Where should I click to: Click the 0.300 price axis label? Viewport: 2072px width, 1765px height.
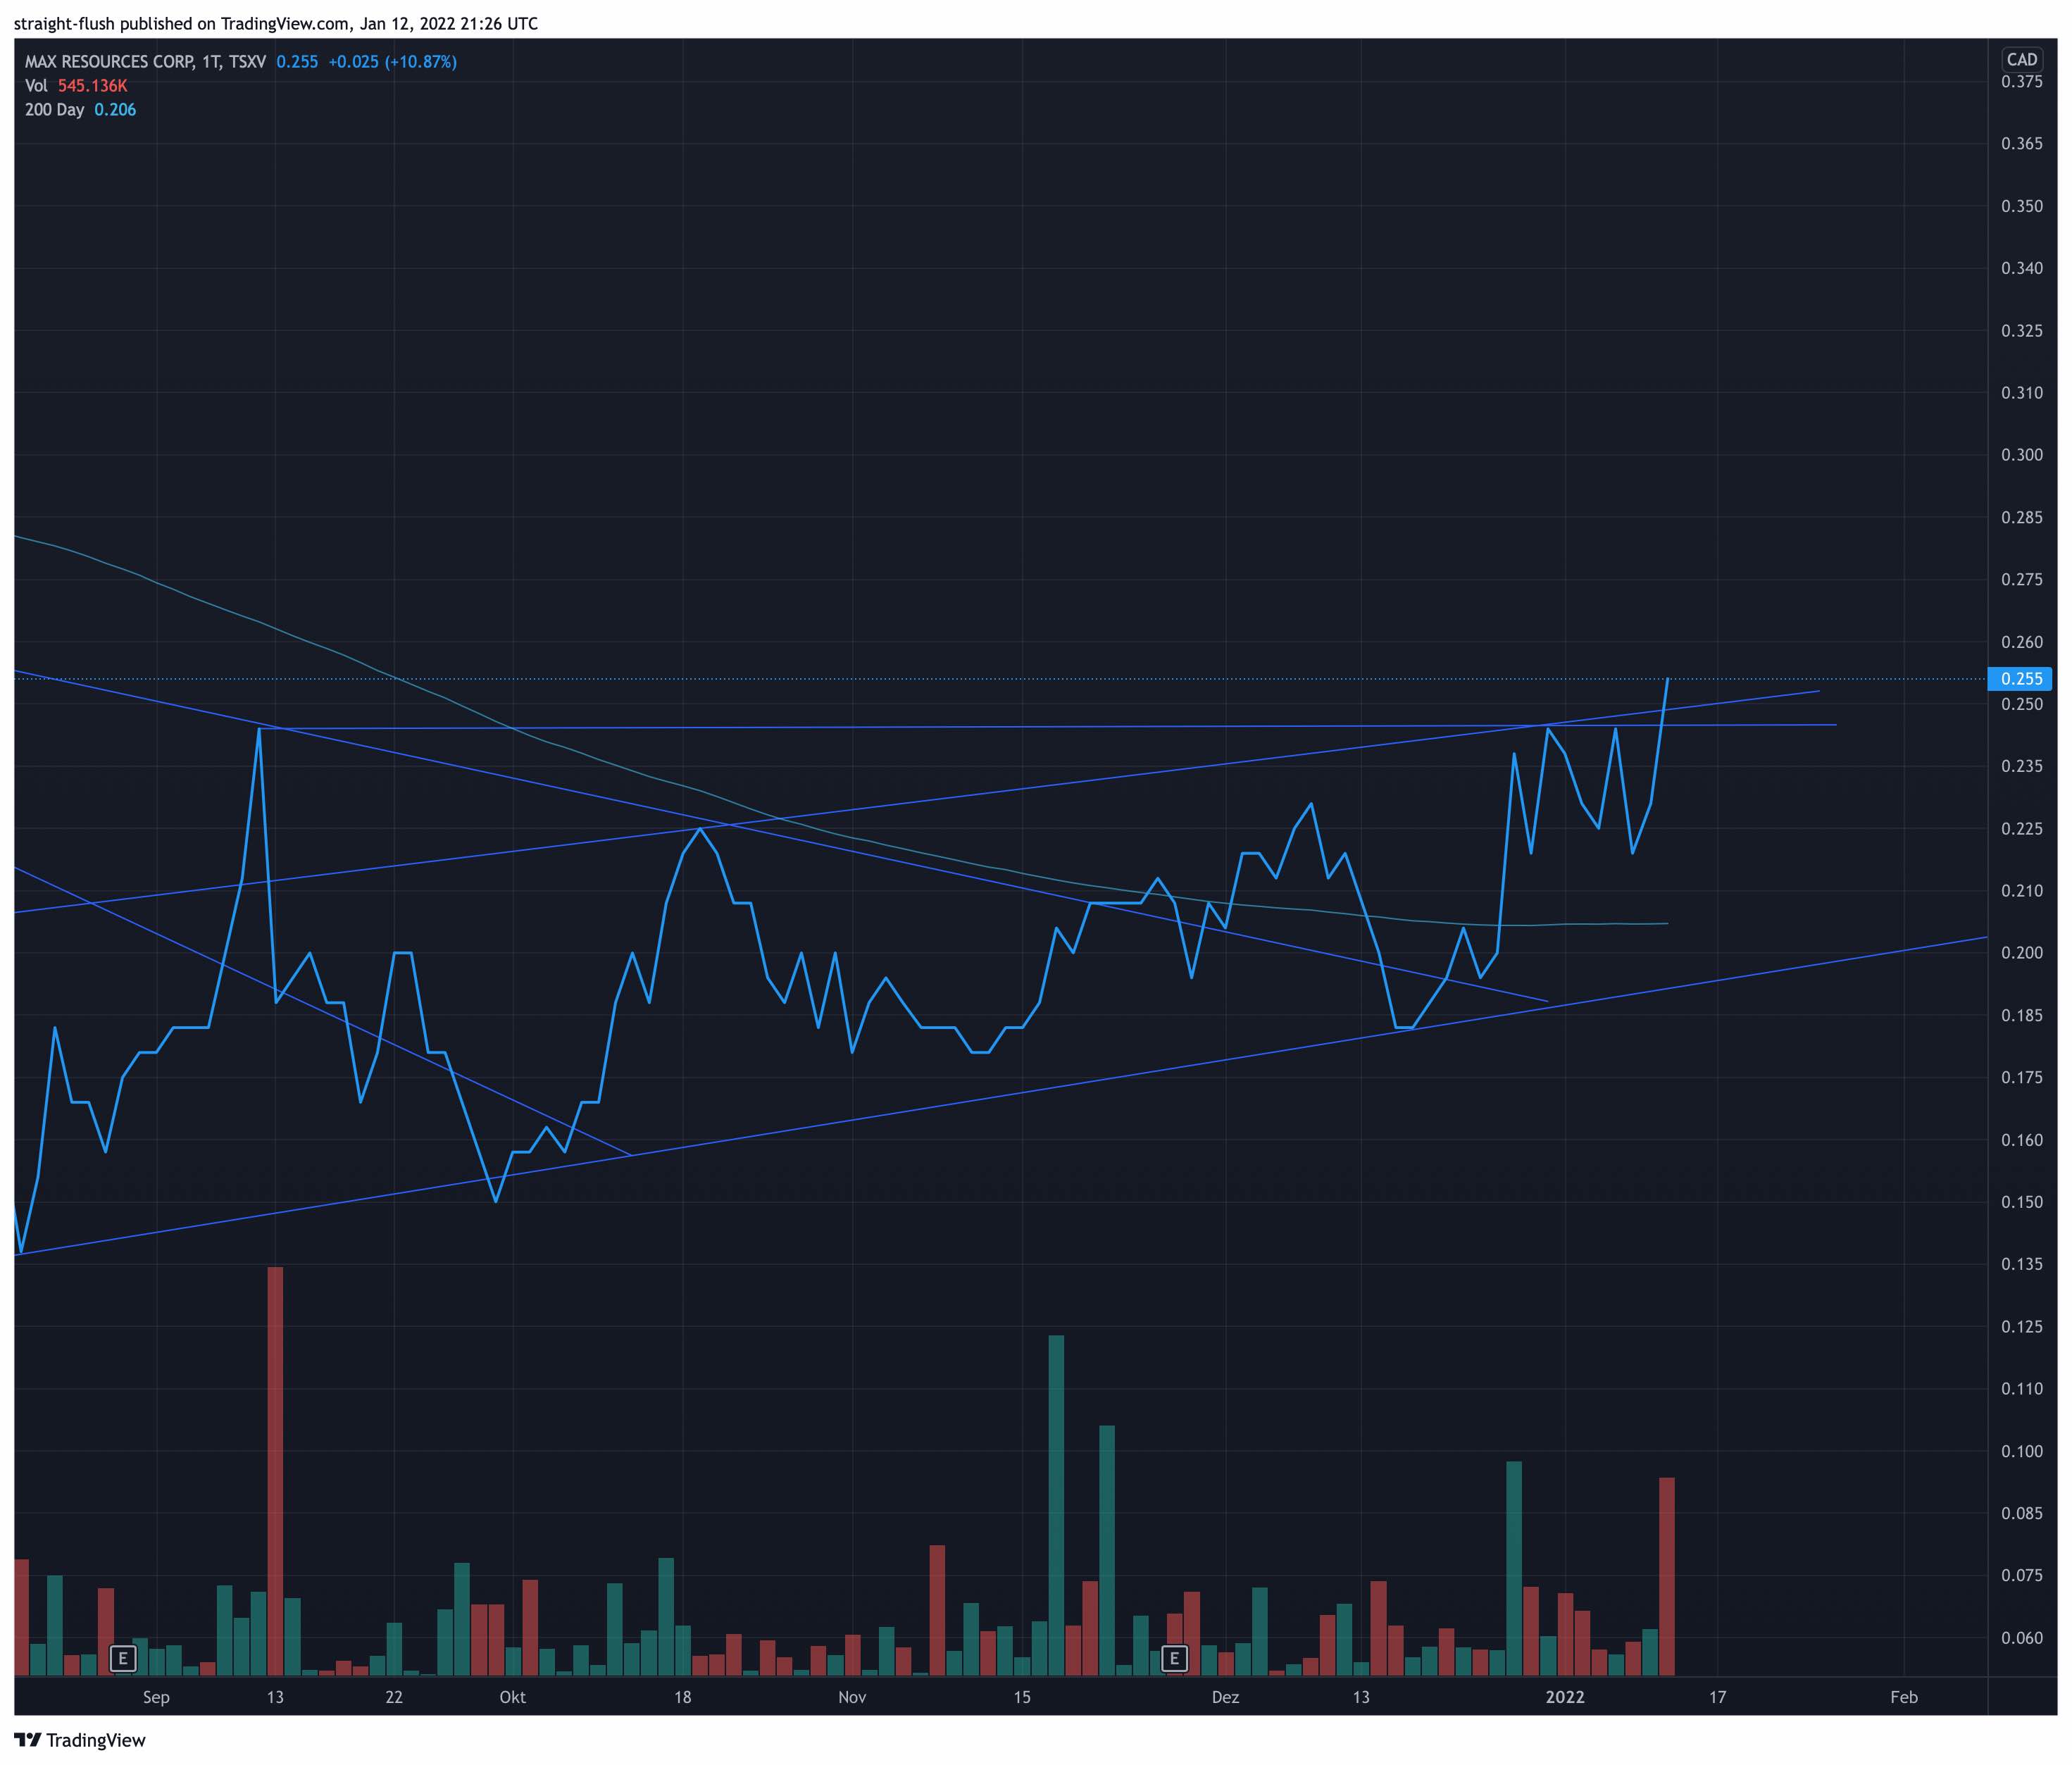coord(2021,455)
